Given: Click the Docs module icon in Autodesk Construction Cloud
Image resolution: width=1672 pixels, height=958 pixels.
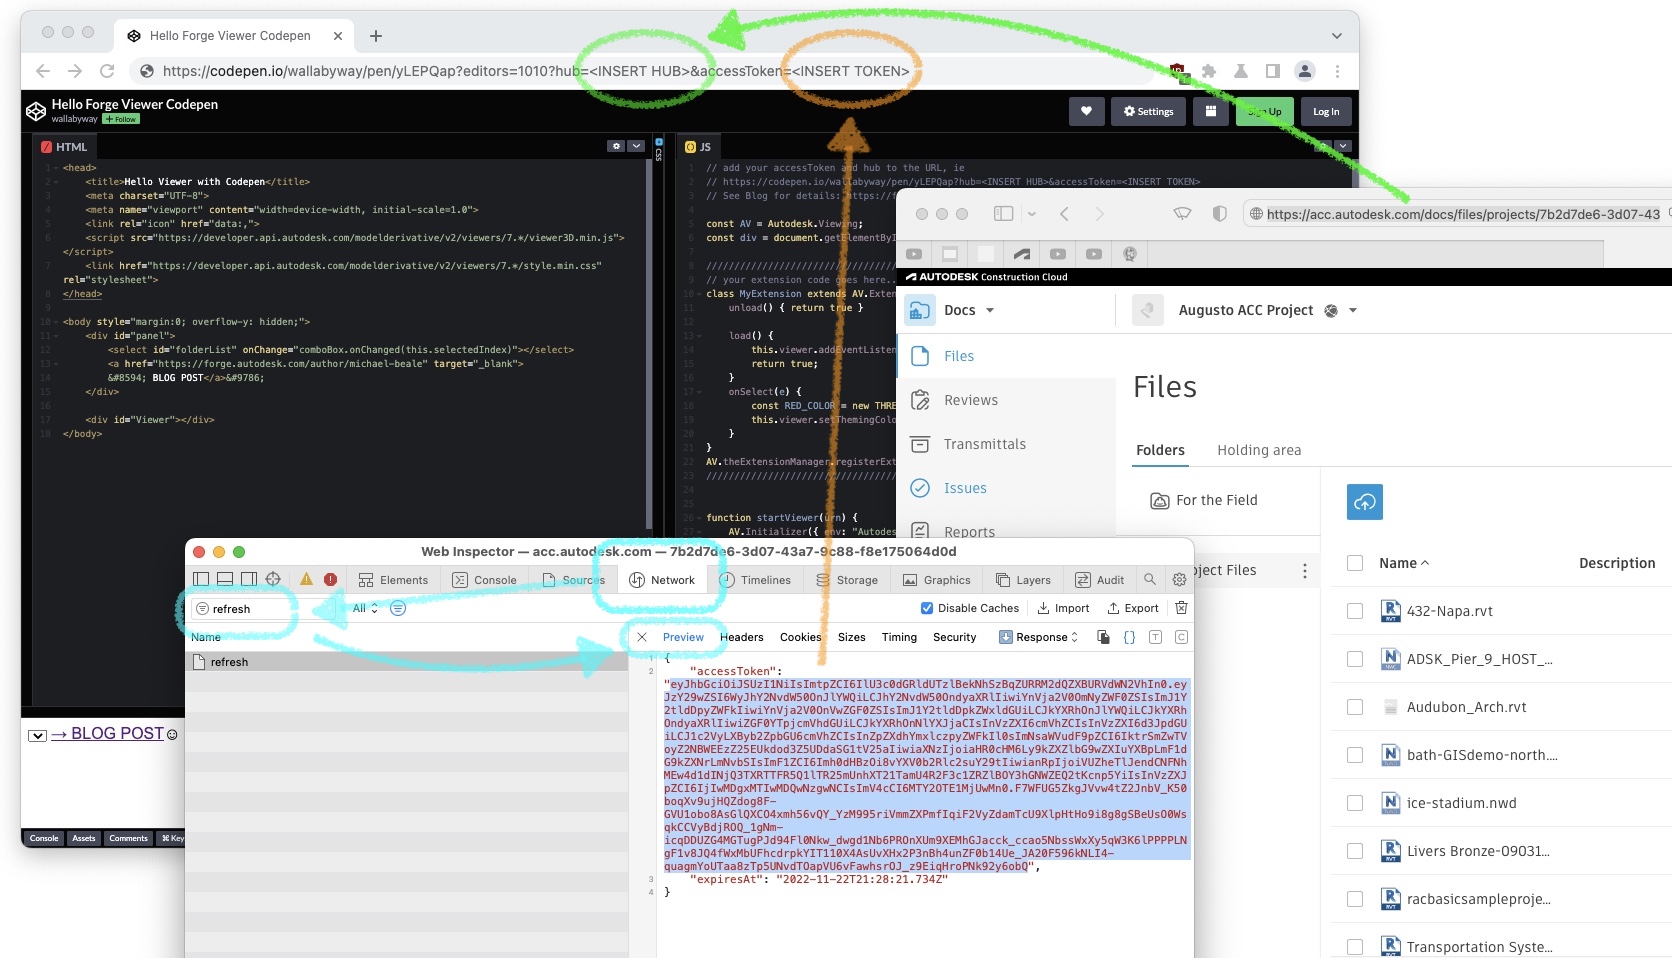Looking at the screenshot, I should click(919, 310).
